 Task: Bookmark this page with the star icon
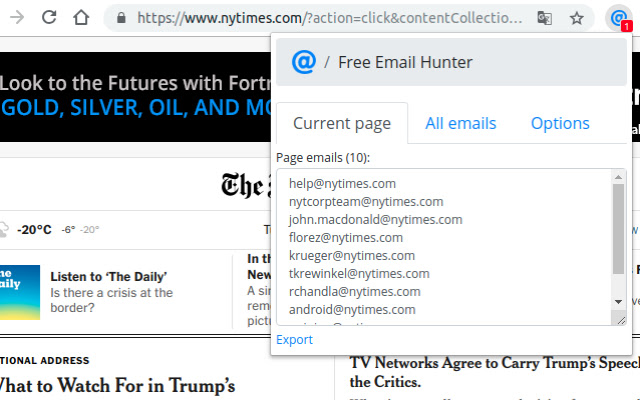[x=577, y=18]
